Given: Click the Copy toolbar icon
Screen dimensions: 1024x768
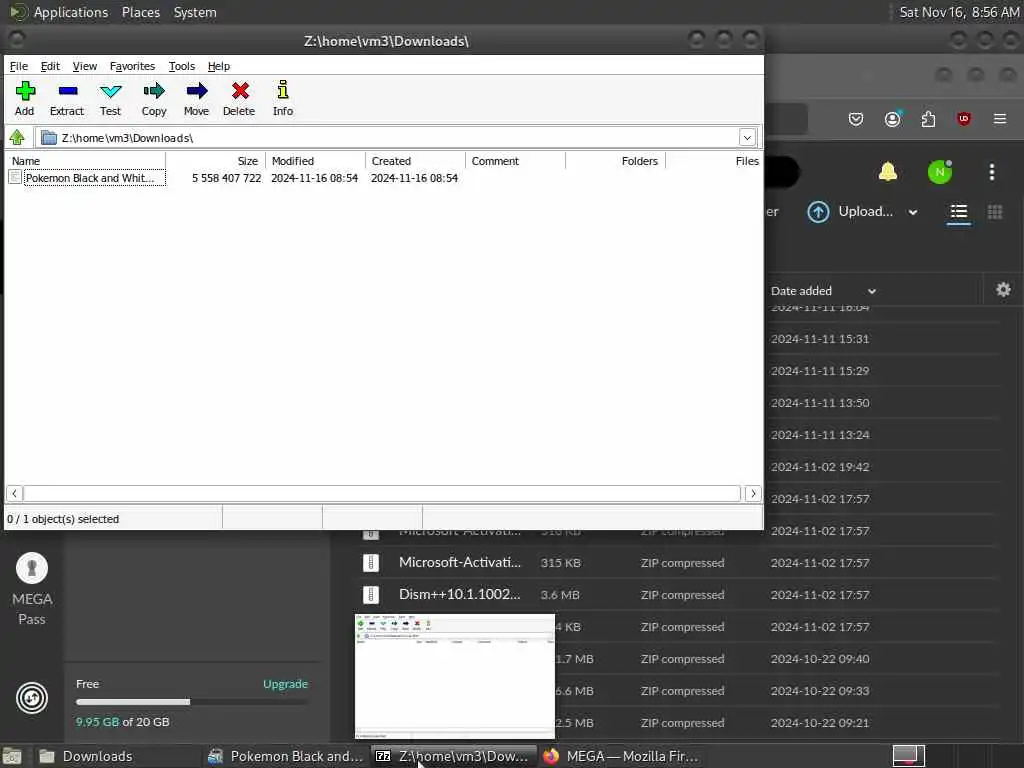Looking at the screenshot, I should click(154, 98).
